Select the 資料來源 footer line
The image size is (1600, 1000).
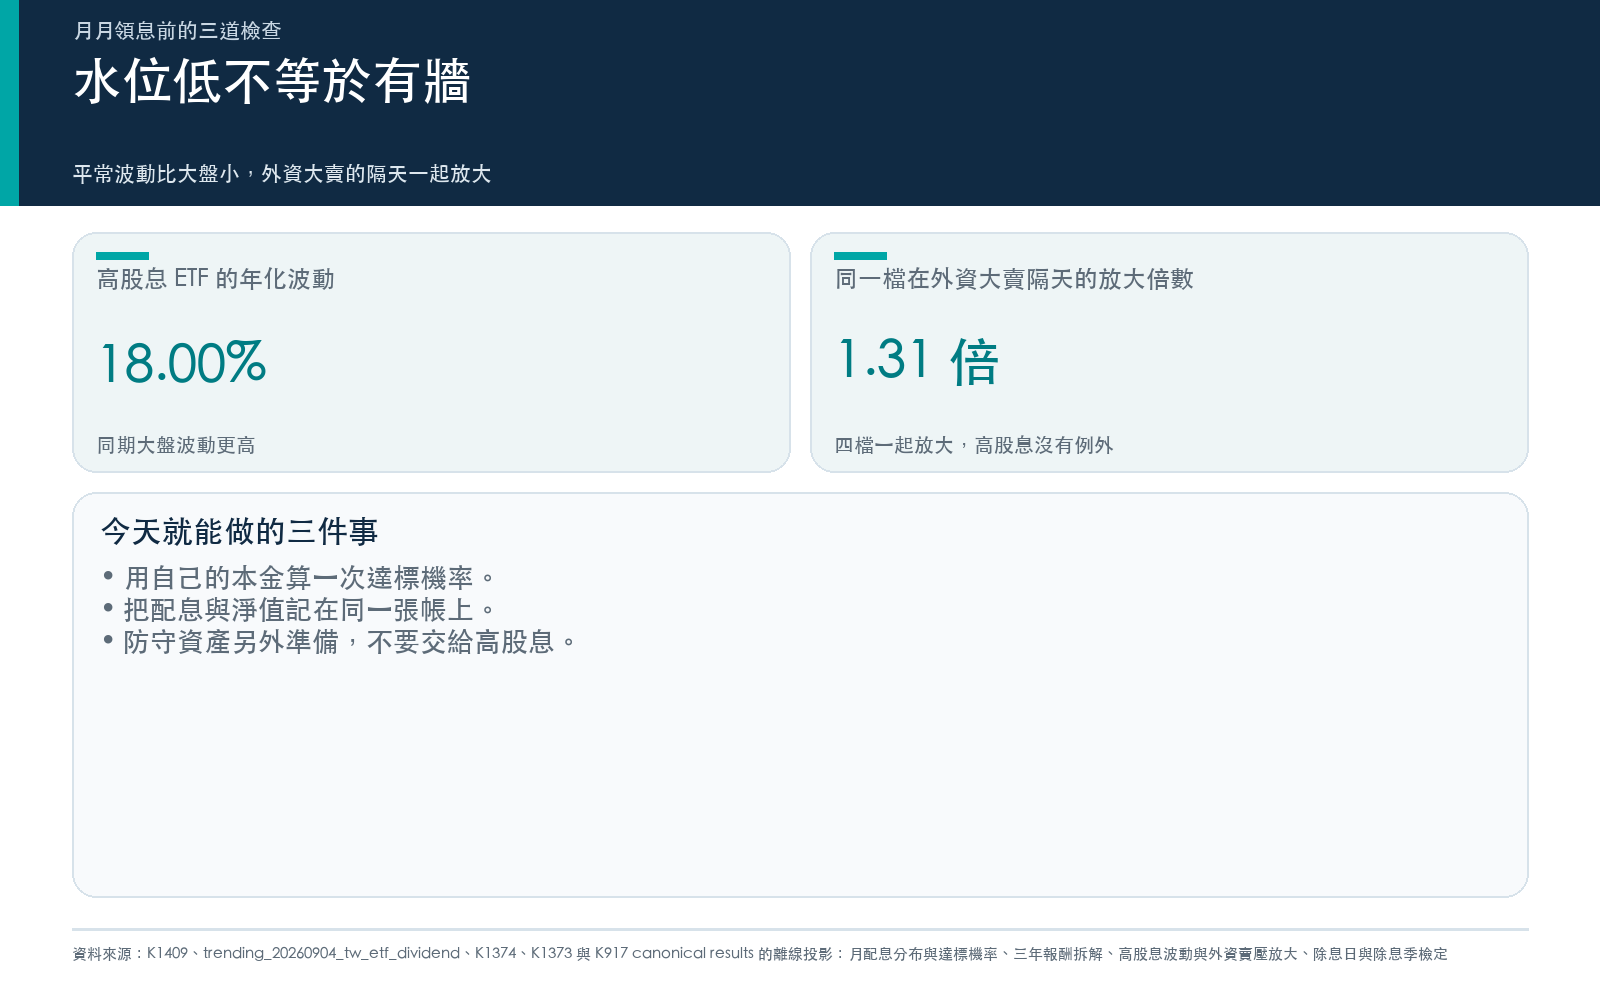point(760,954)
